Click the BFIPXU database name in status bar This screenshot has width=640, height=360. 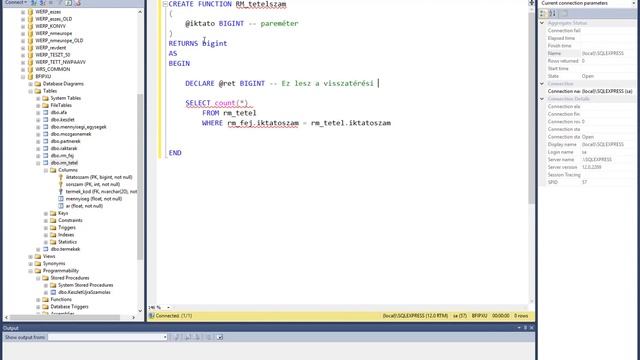pos(479,316)
